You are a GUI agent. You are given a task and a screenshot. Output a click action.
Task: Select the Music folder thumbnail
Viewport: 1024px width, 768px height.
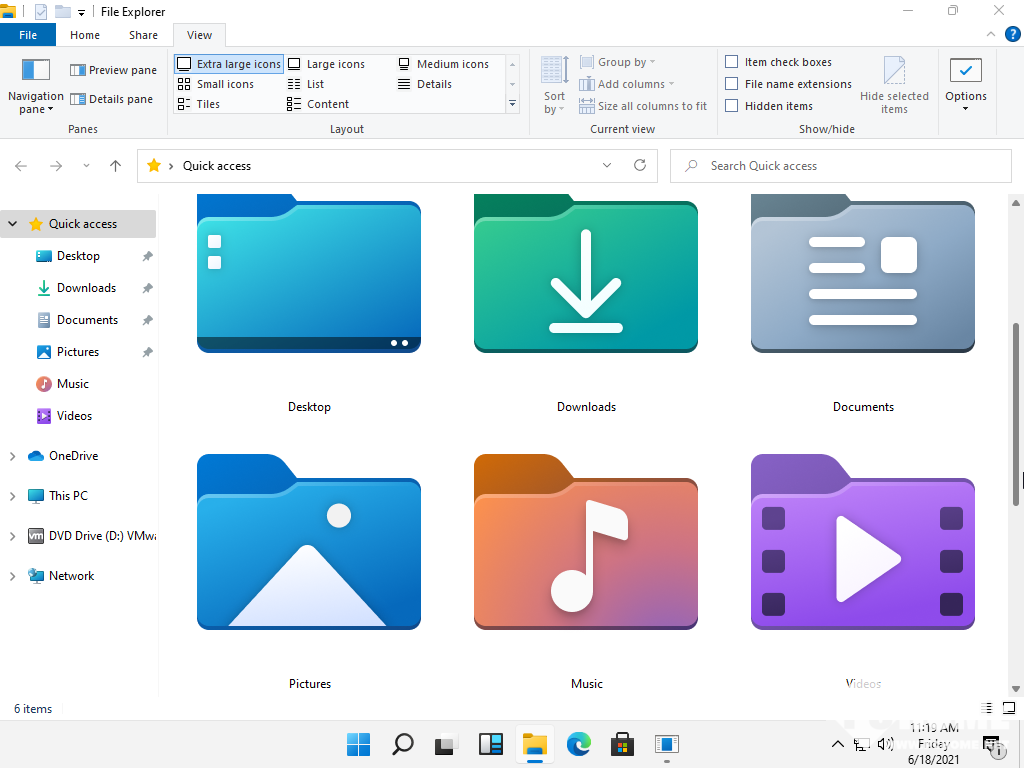tap(586, 542)
